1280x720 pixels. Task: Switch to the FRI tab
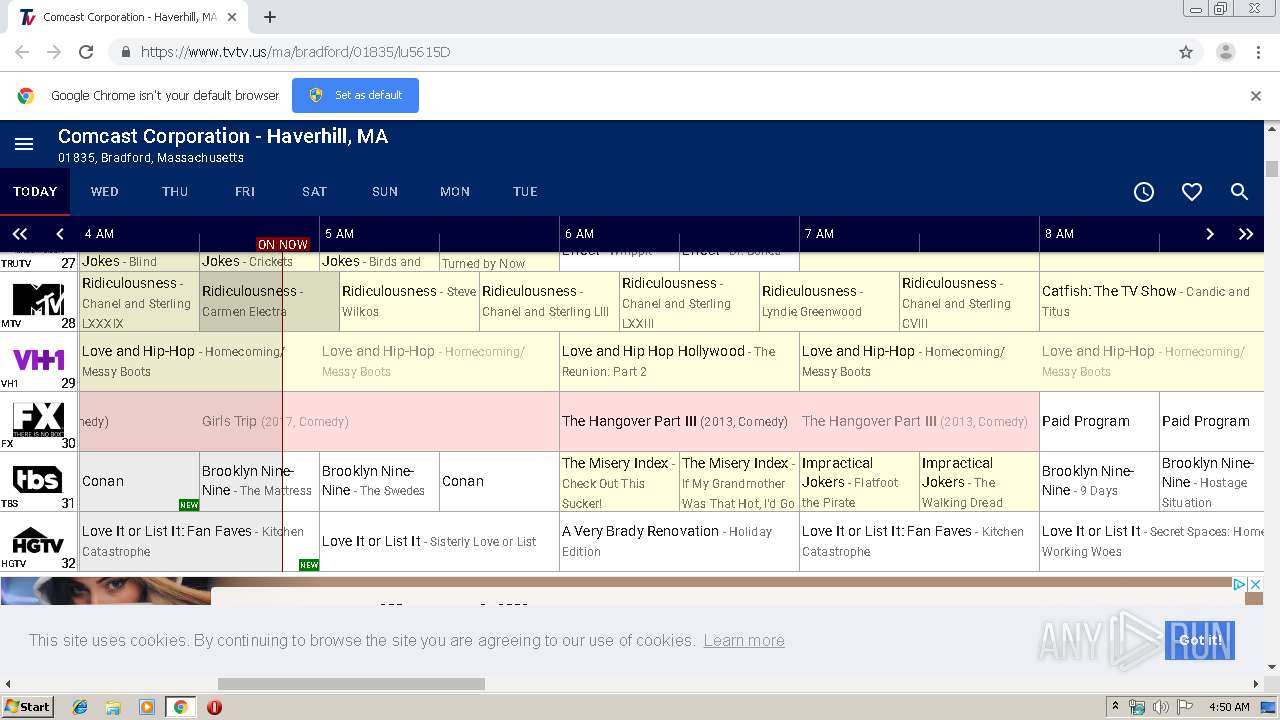tap(245, 192)
